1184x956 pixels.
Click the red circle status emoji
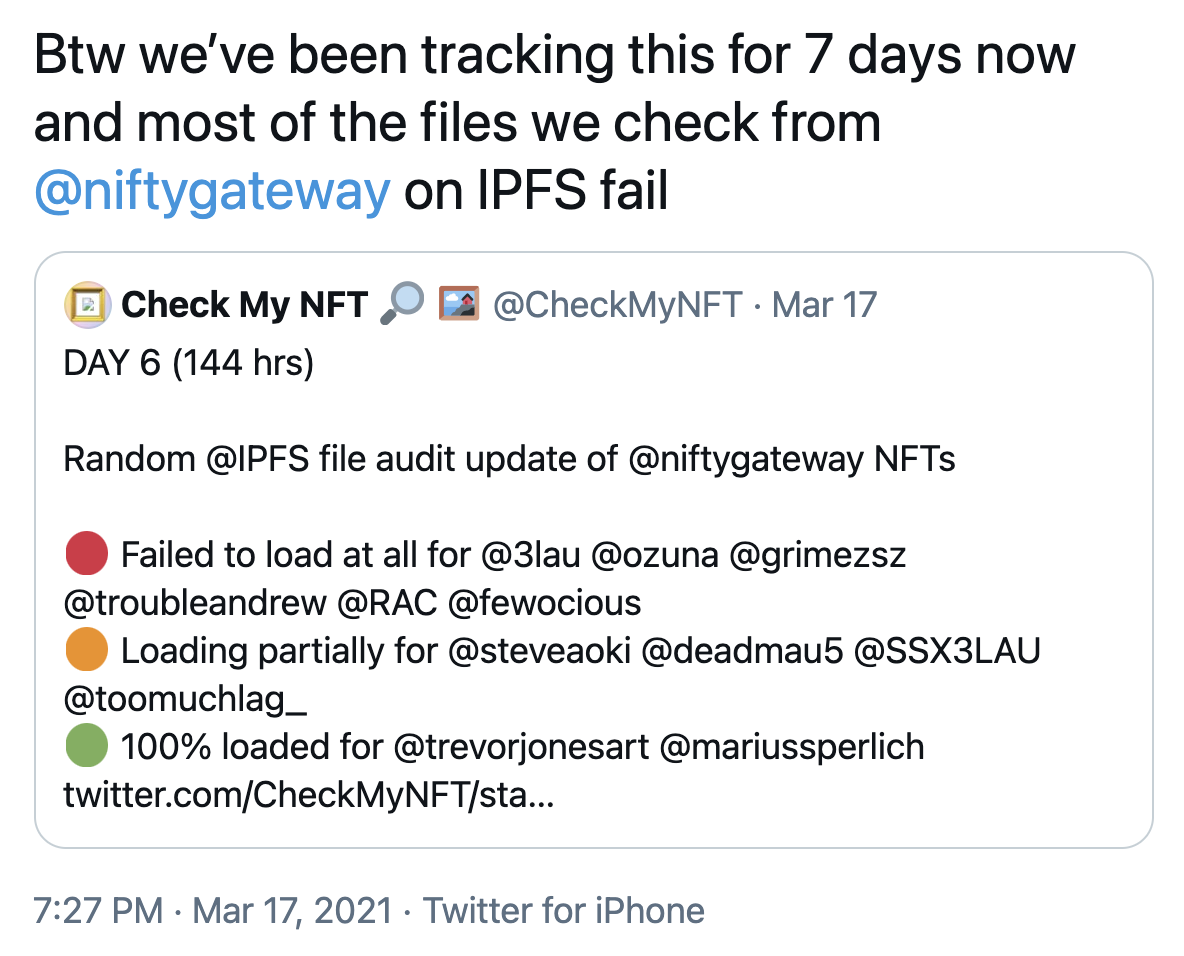(x=86, y=553)
